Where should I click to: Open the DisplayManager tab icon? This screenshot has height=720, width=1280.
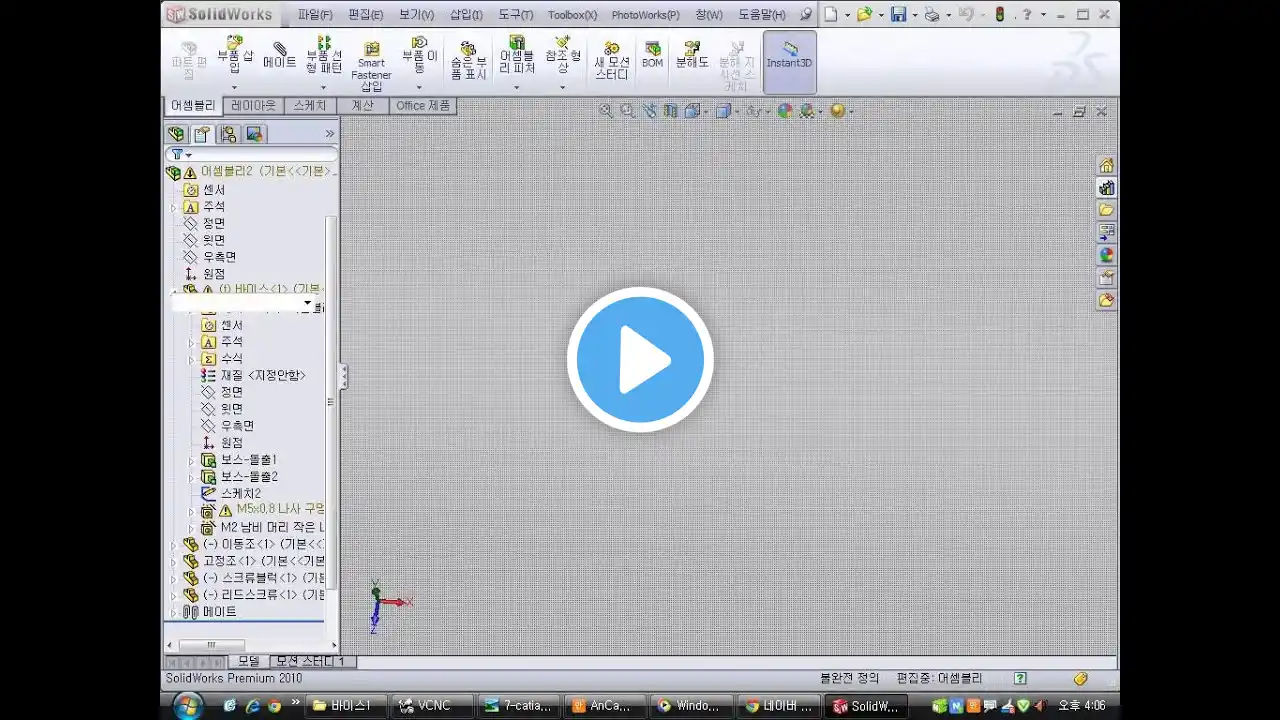coord(255,134)
